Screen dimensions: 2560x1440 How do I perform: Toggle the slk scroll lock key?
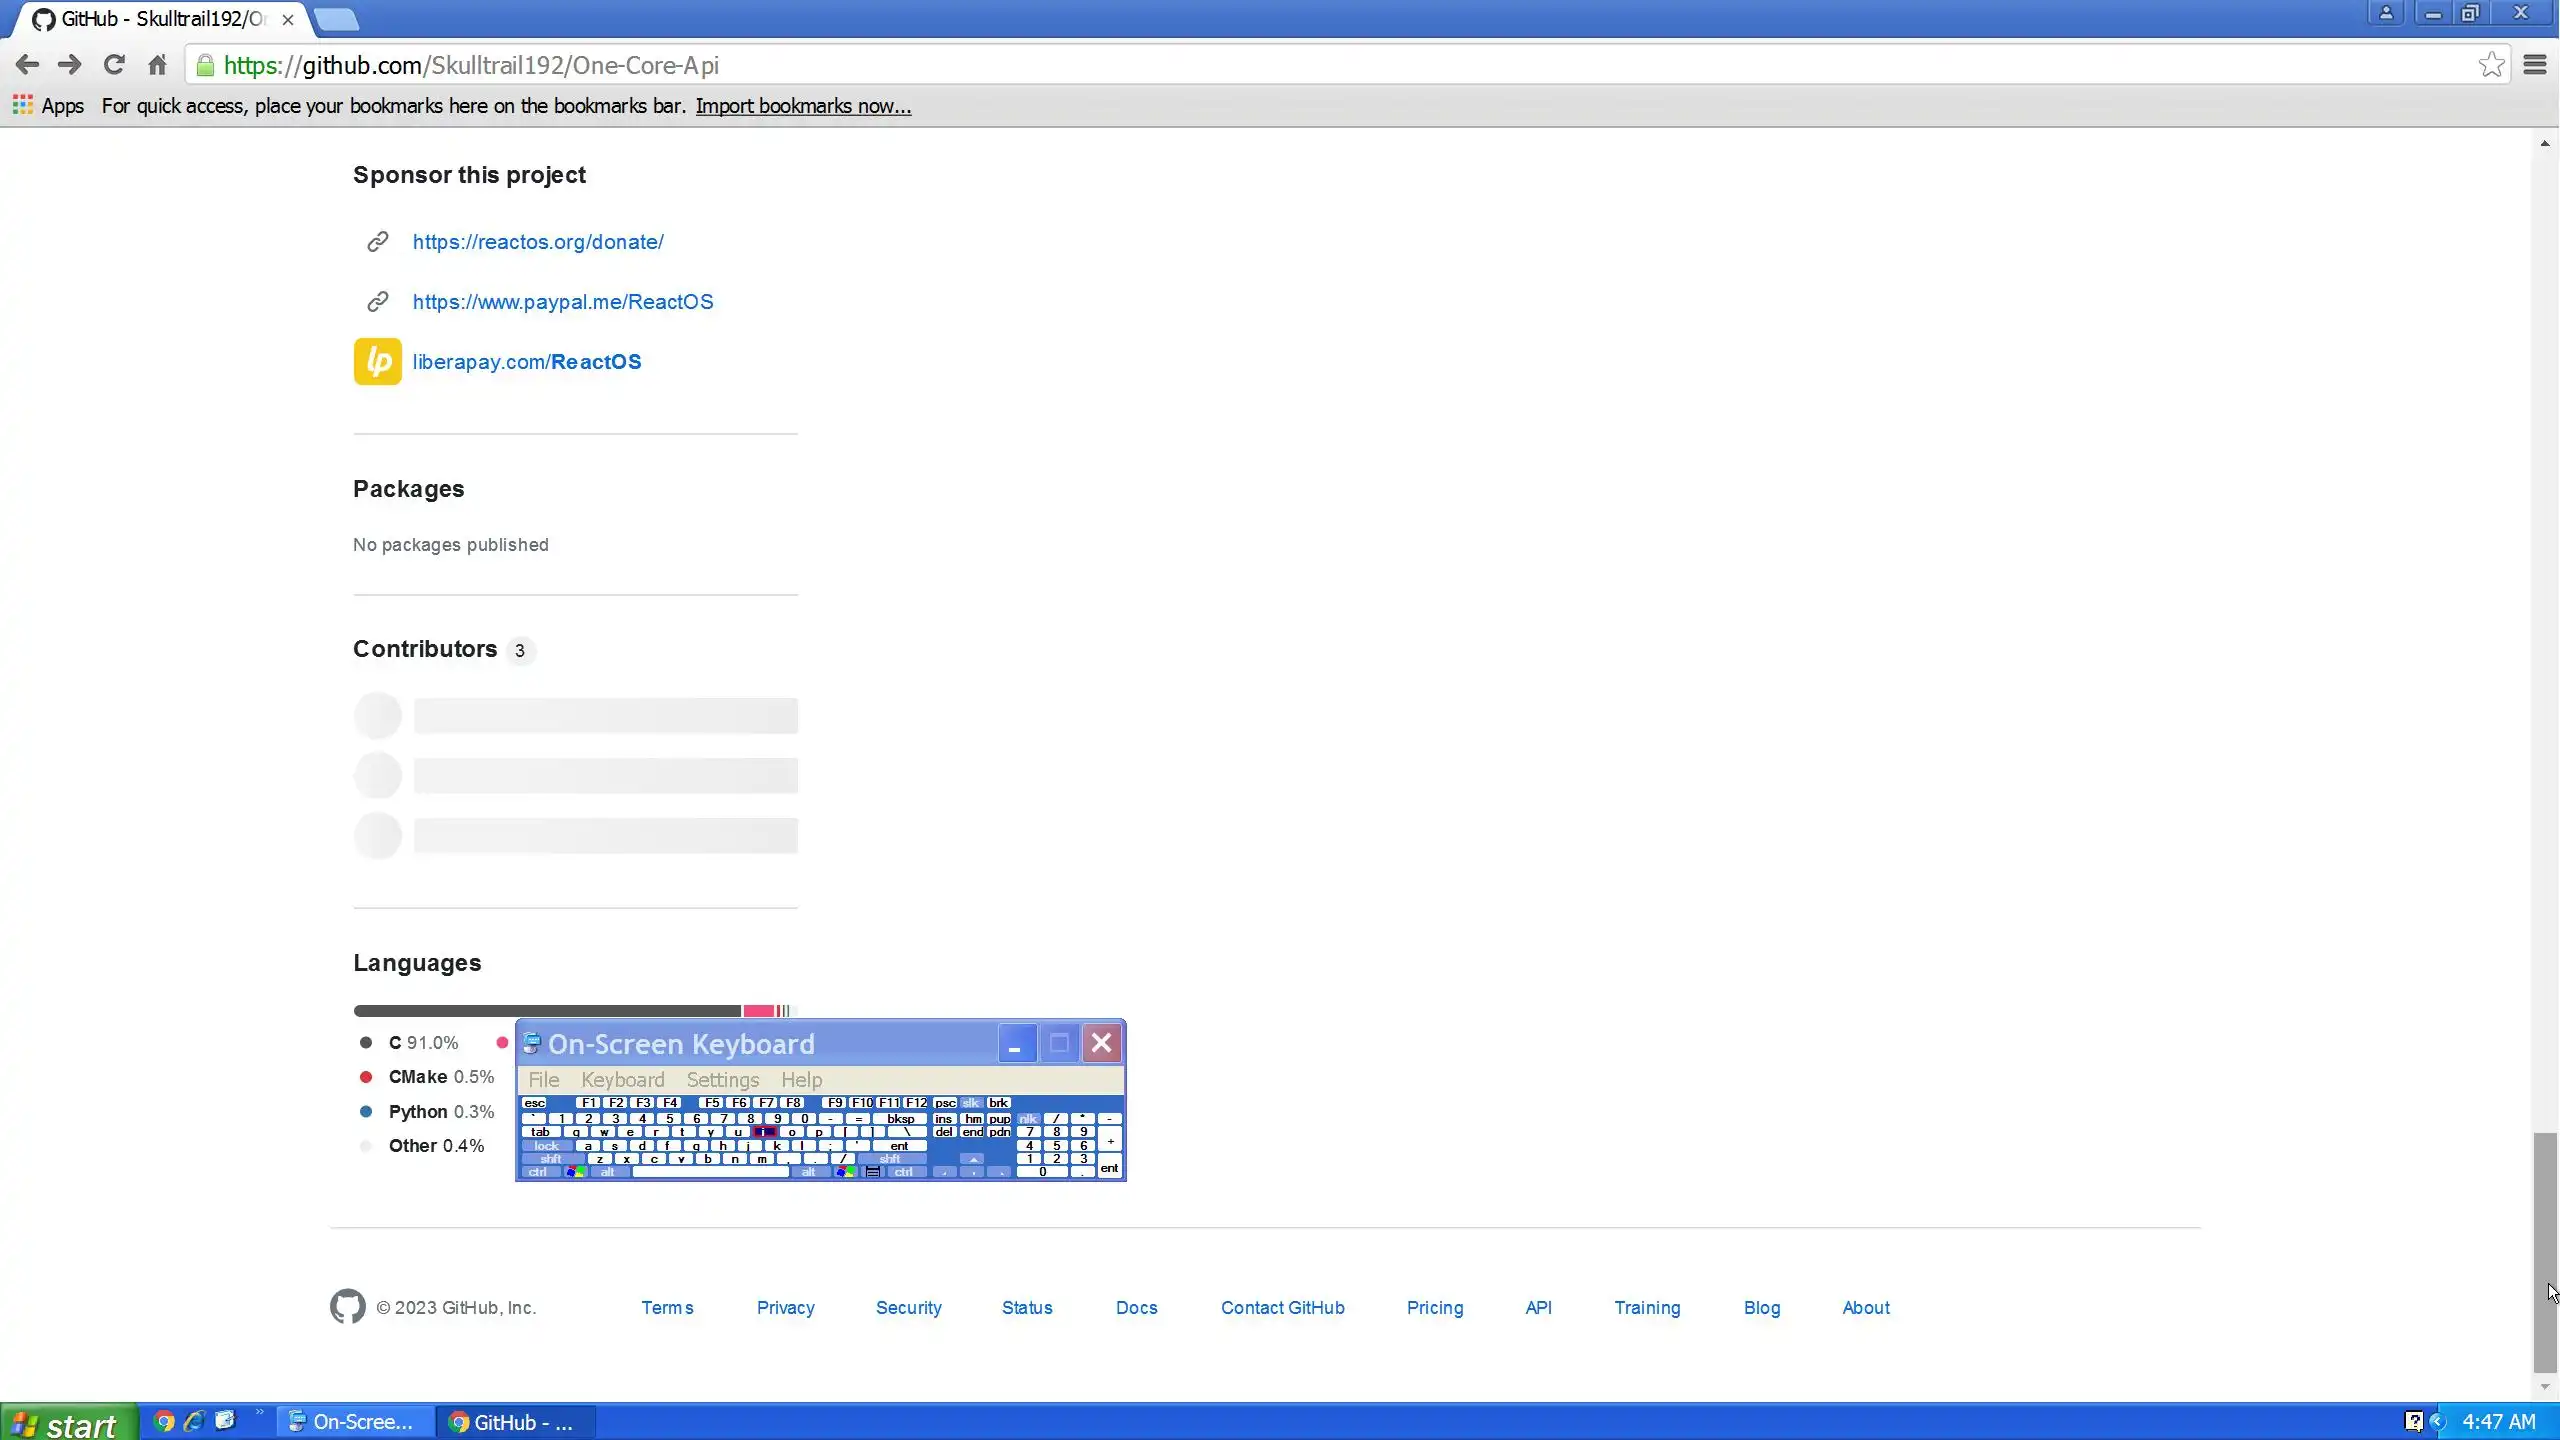pyautogui.click(x=970, y=1103)
